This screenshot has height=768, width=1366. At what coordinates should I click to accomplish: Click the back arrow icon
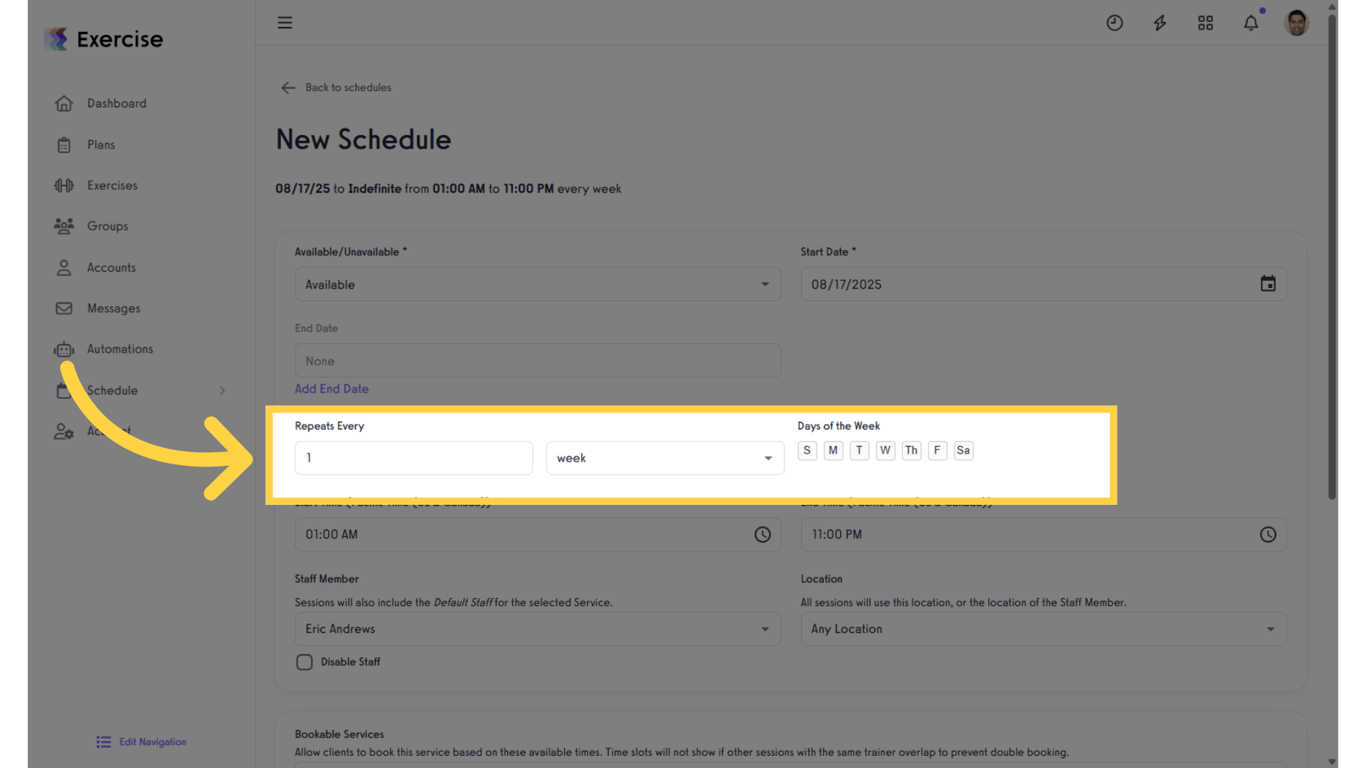click(288, 88)
